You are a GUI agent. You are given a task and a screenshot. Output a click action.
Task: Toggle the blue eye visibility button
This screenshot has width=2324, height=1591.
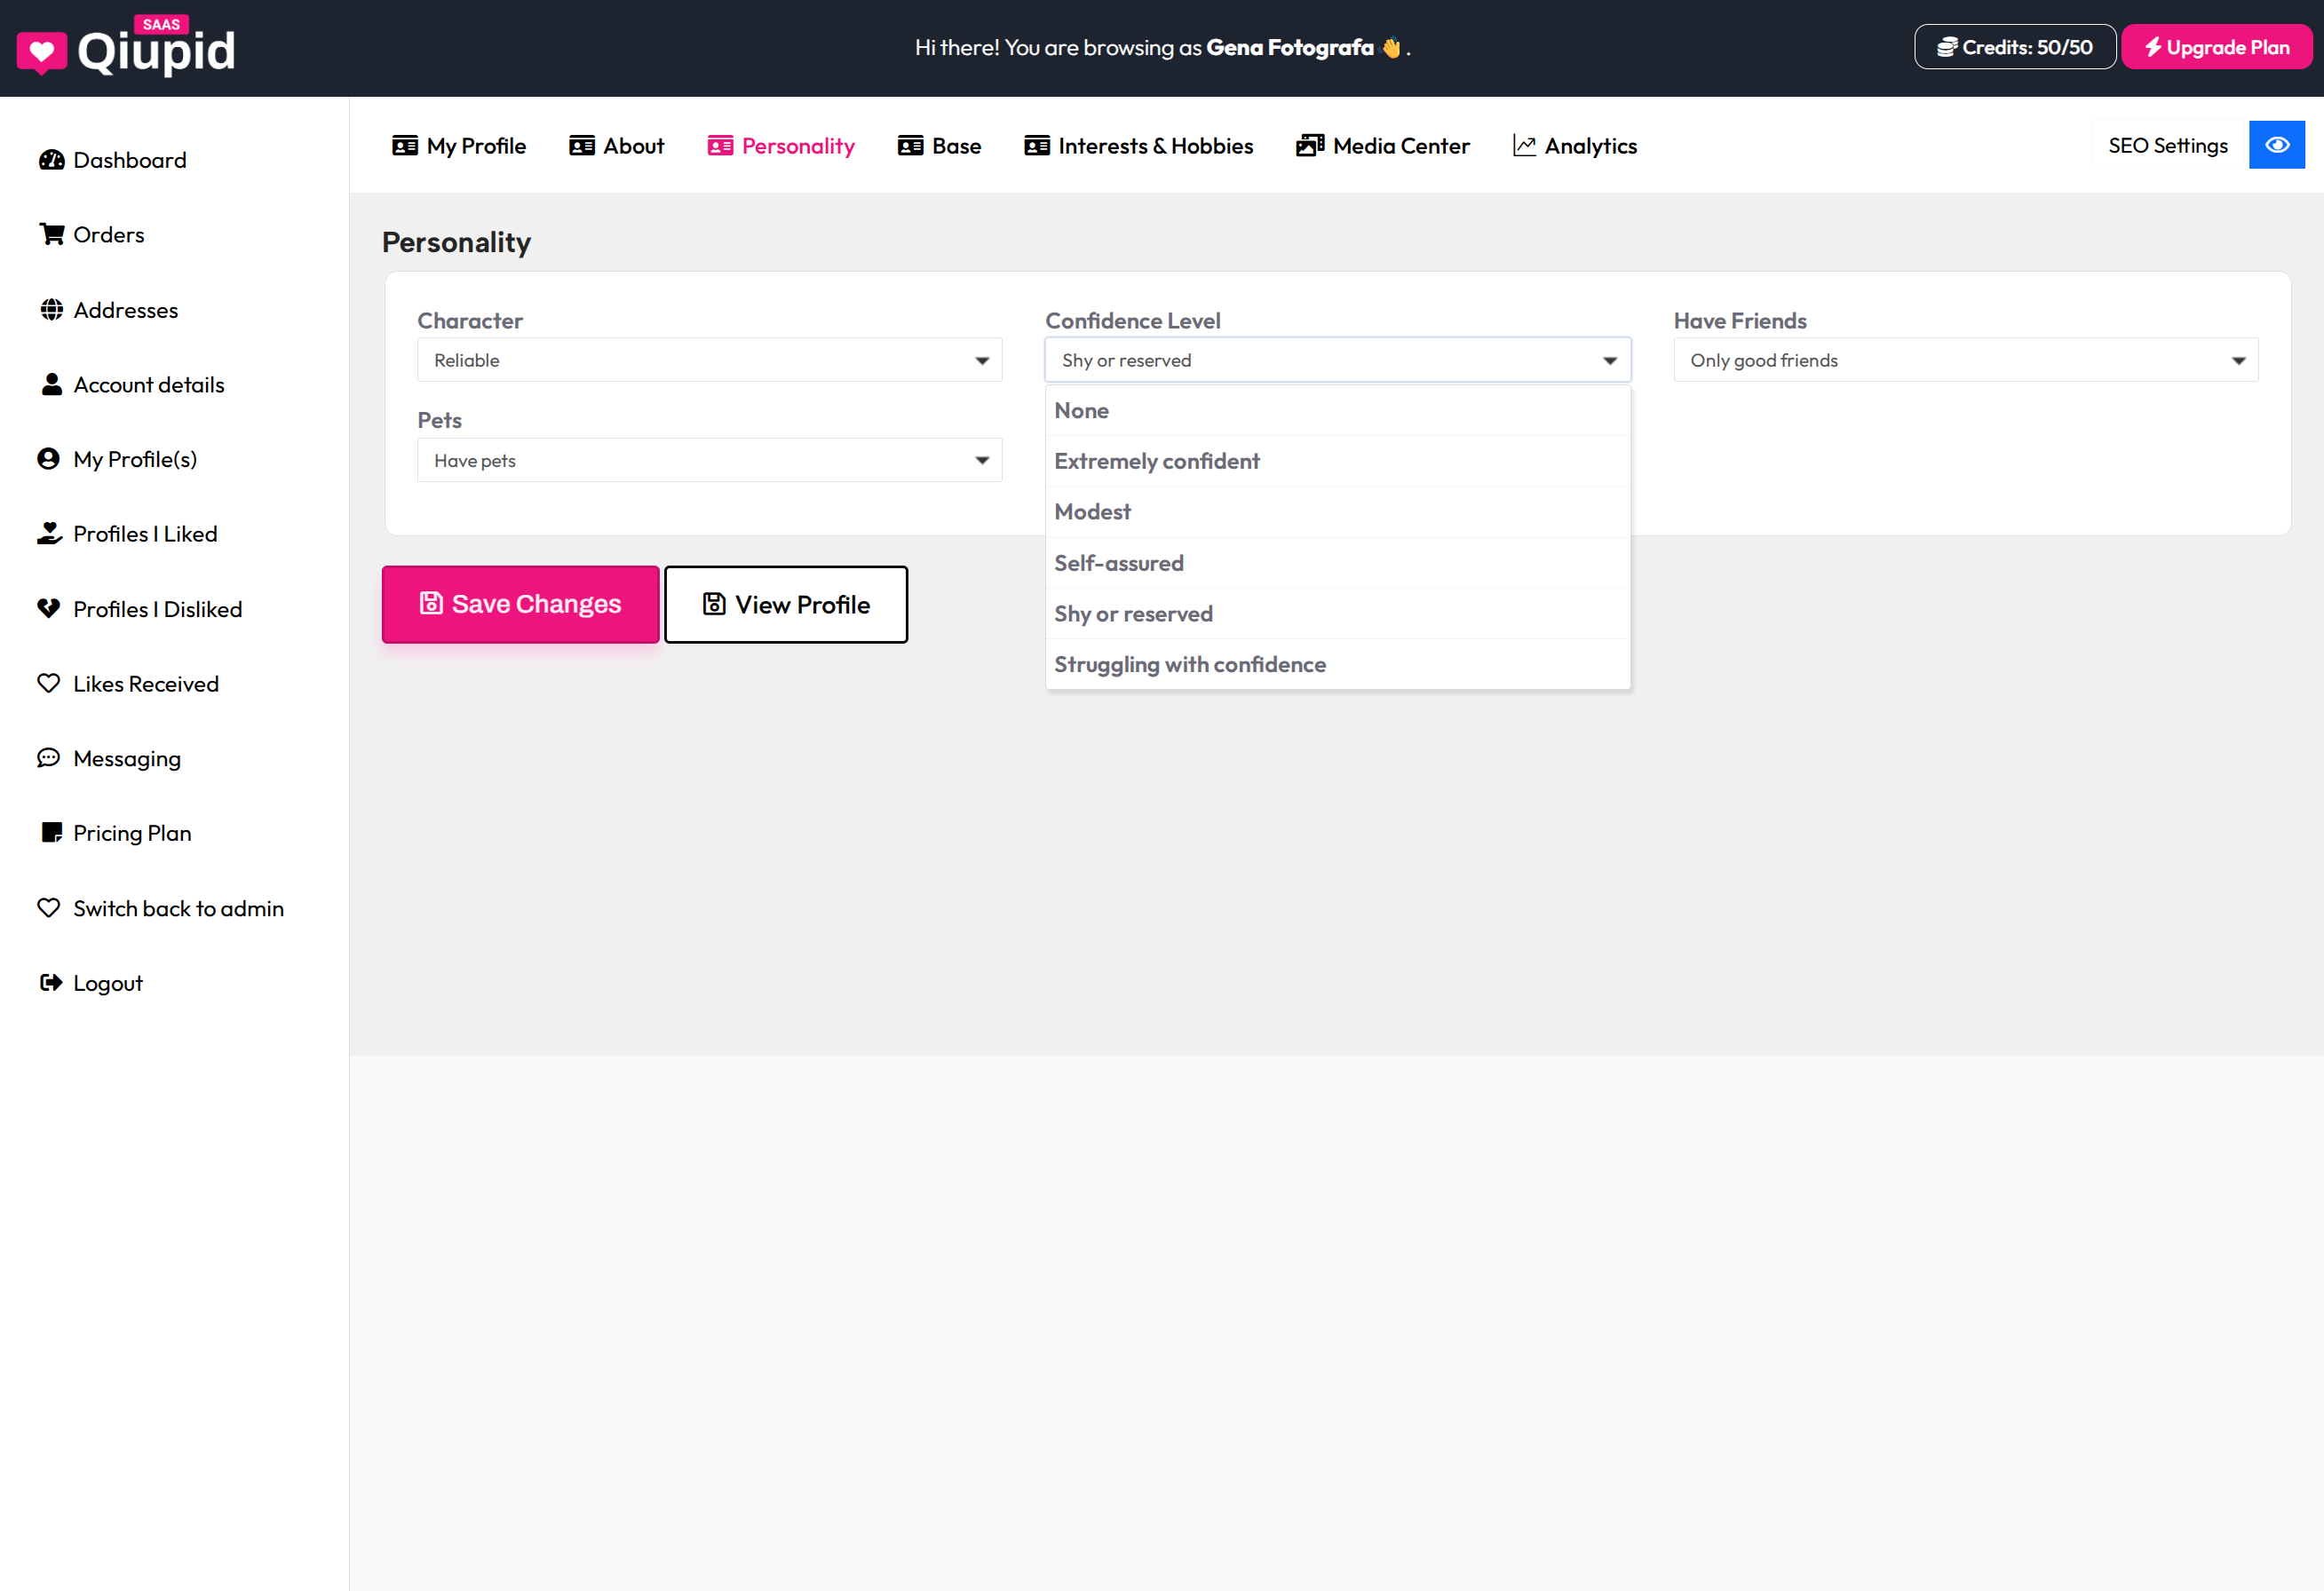click(2276, 145)
